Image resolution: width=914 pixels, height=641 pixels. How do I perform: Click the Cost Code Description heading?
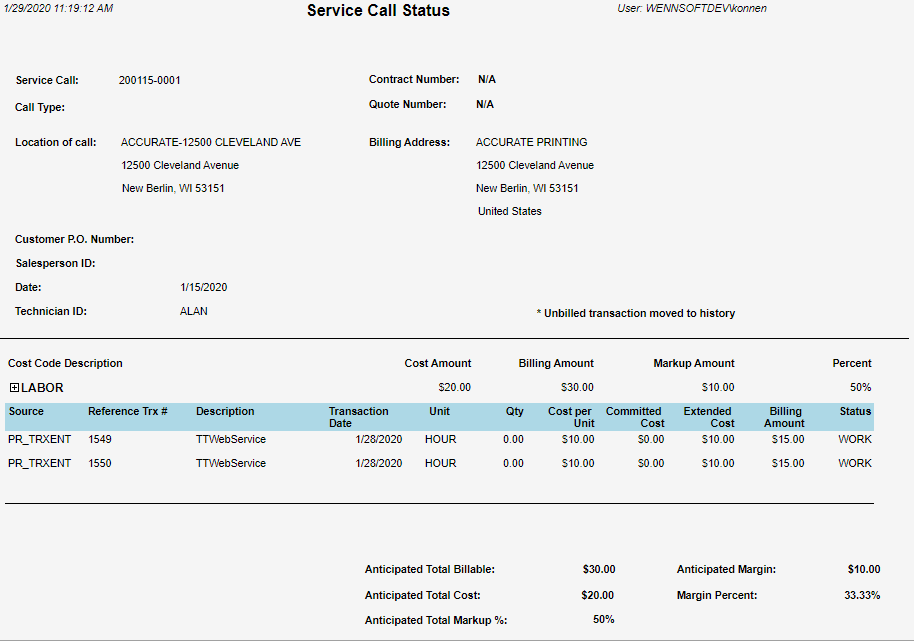tap(65, 363)
